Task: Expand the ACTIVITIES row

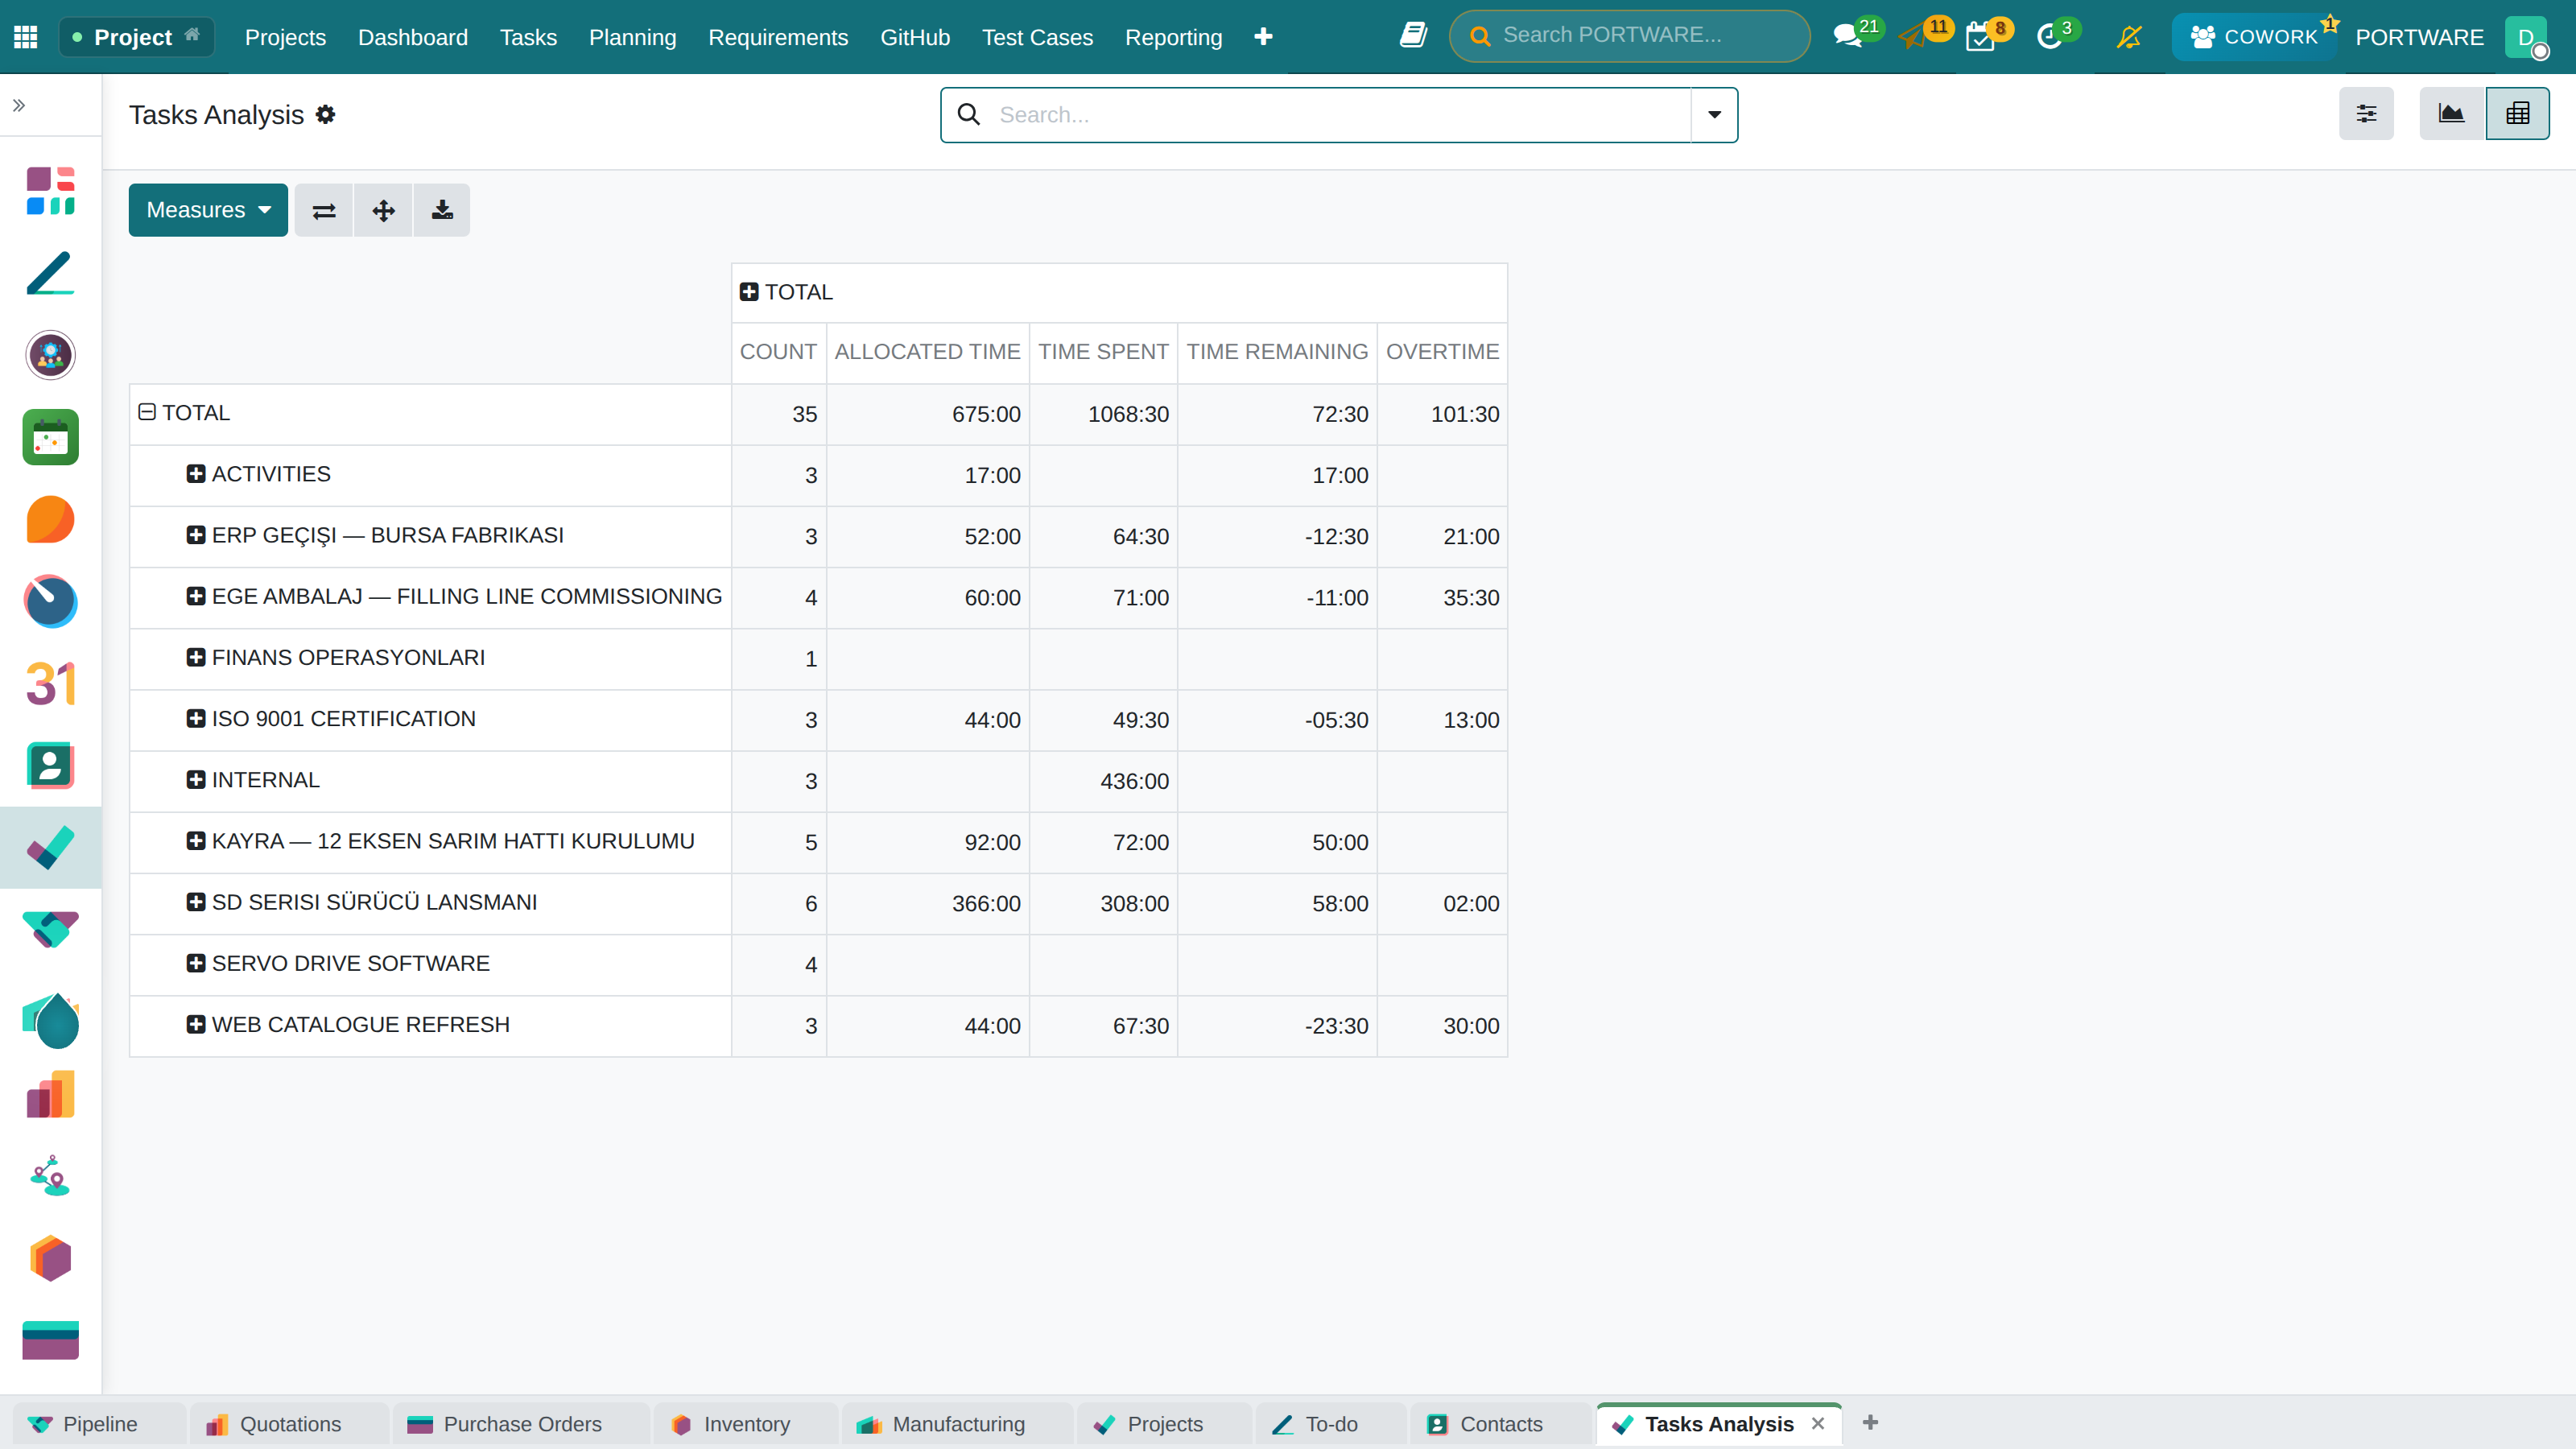Action: 196,474
